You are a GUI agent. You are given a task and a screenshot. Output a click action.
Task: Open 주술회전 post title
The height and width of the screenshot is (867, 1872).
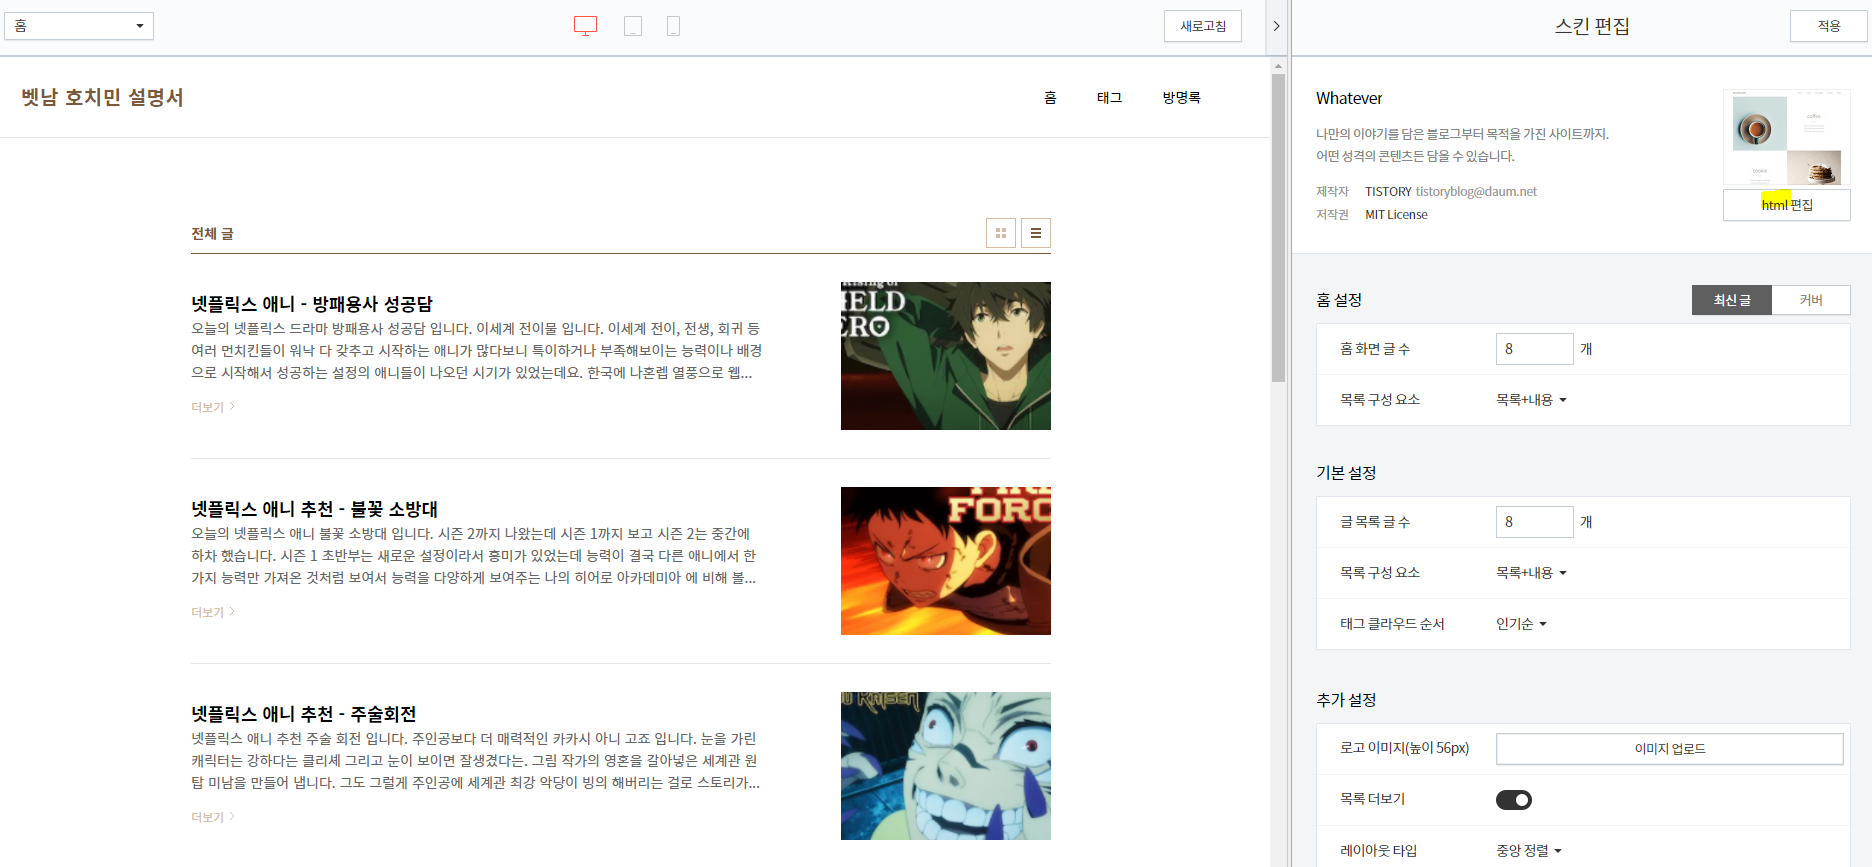pyautogui.click(x=304, y=714)
